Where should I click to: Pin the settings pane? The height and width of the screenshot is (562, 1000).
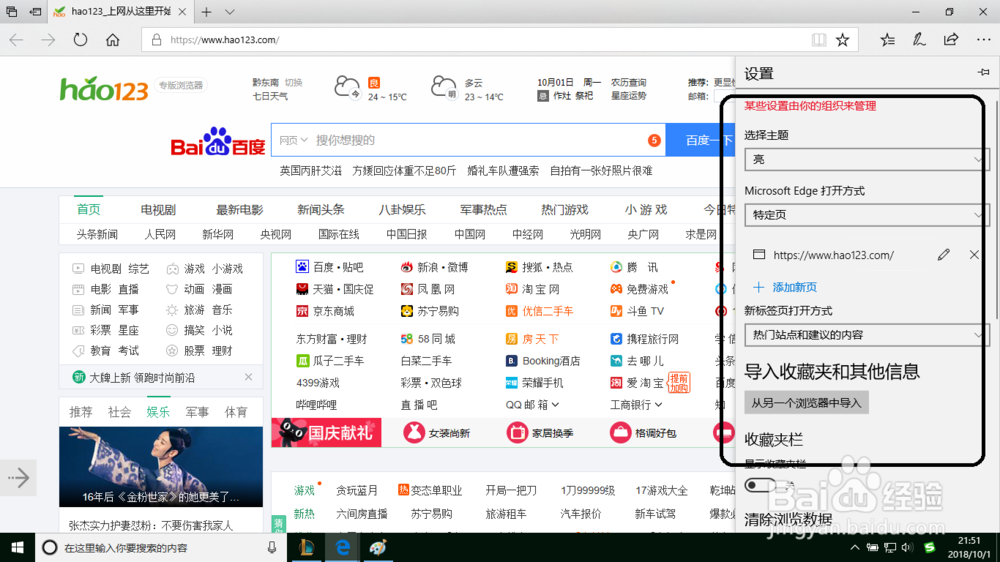pos(983,72)
